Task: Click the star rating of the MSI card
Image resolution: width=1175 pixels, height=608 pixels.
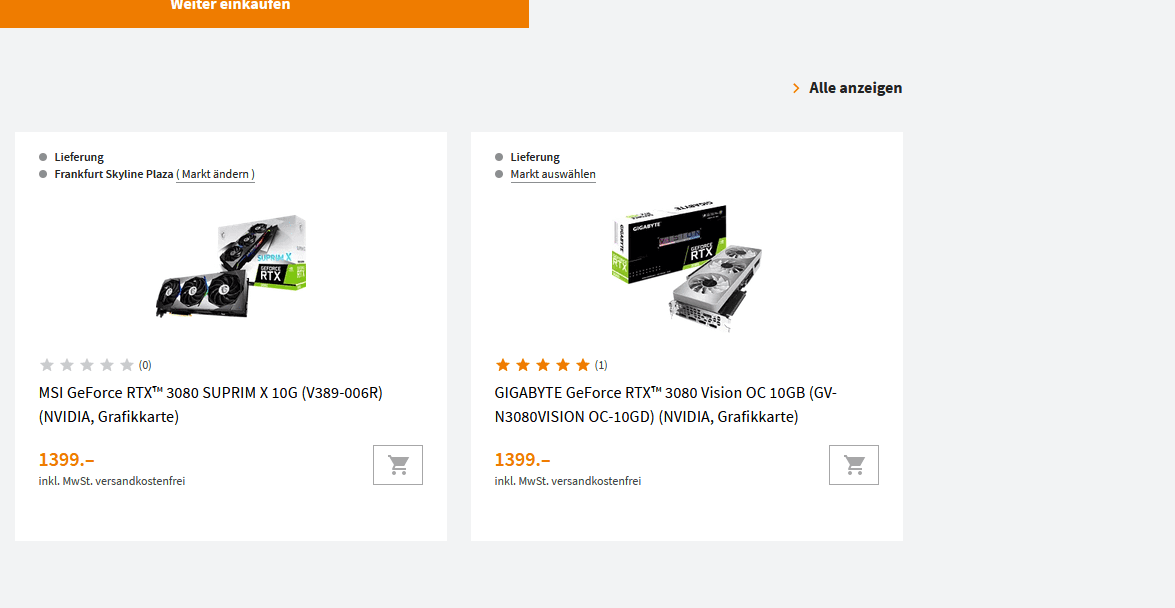Action: click(86, 365)
